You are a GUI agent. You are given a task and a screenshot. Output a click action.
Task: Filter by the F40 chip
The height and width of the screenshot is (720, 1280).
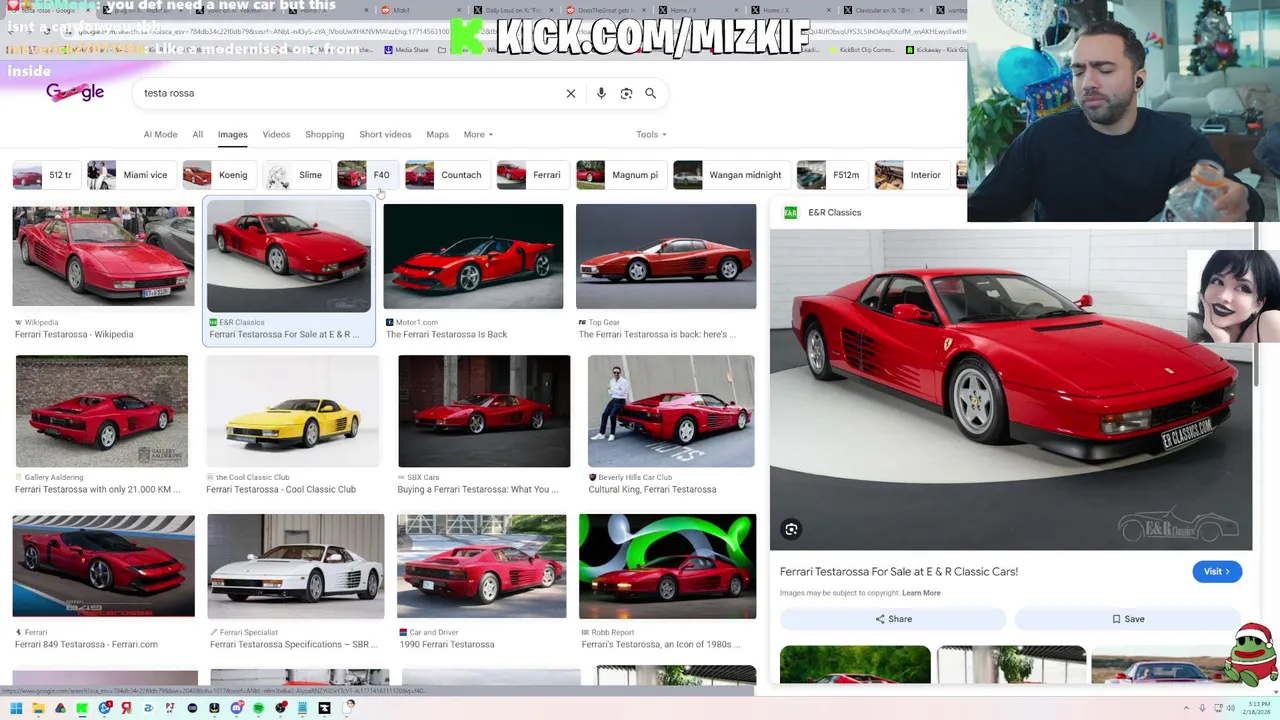tap(366, 175)
